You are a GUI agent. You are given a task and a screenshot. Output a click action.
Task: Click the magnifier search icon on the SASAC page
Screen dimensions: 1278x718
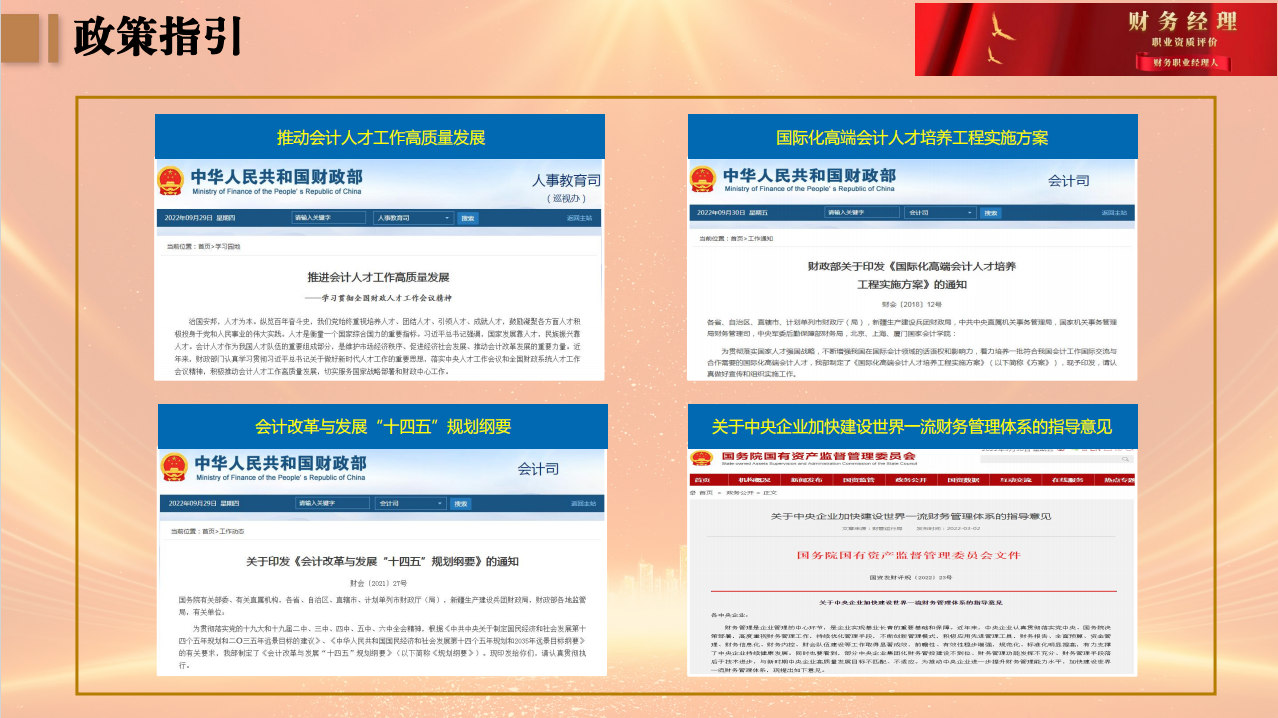tap(1125, 459)
